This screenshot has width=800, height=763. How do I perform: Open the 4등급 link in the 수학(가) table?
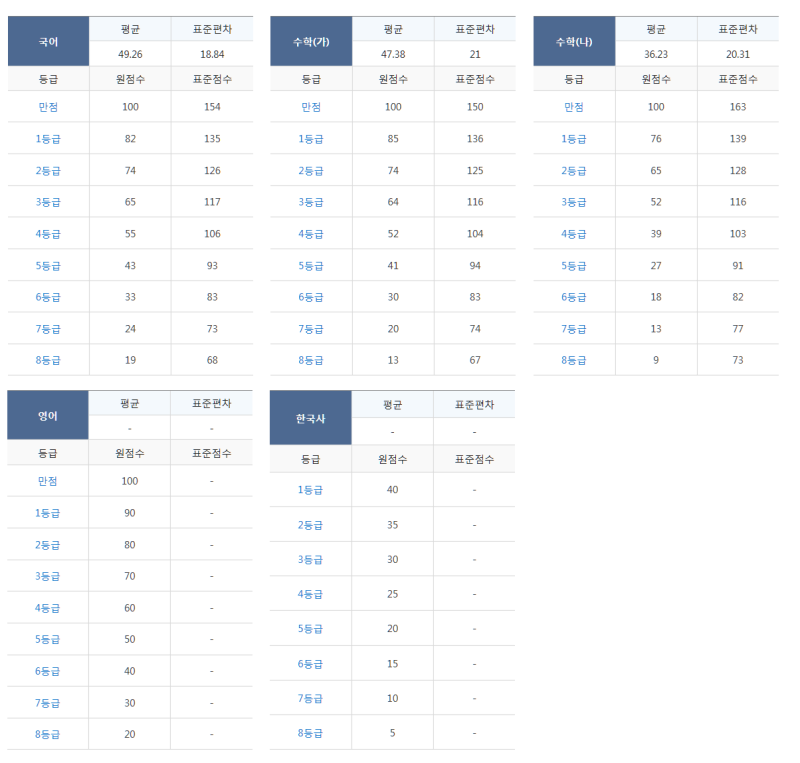pos(311,234)
